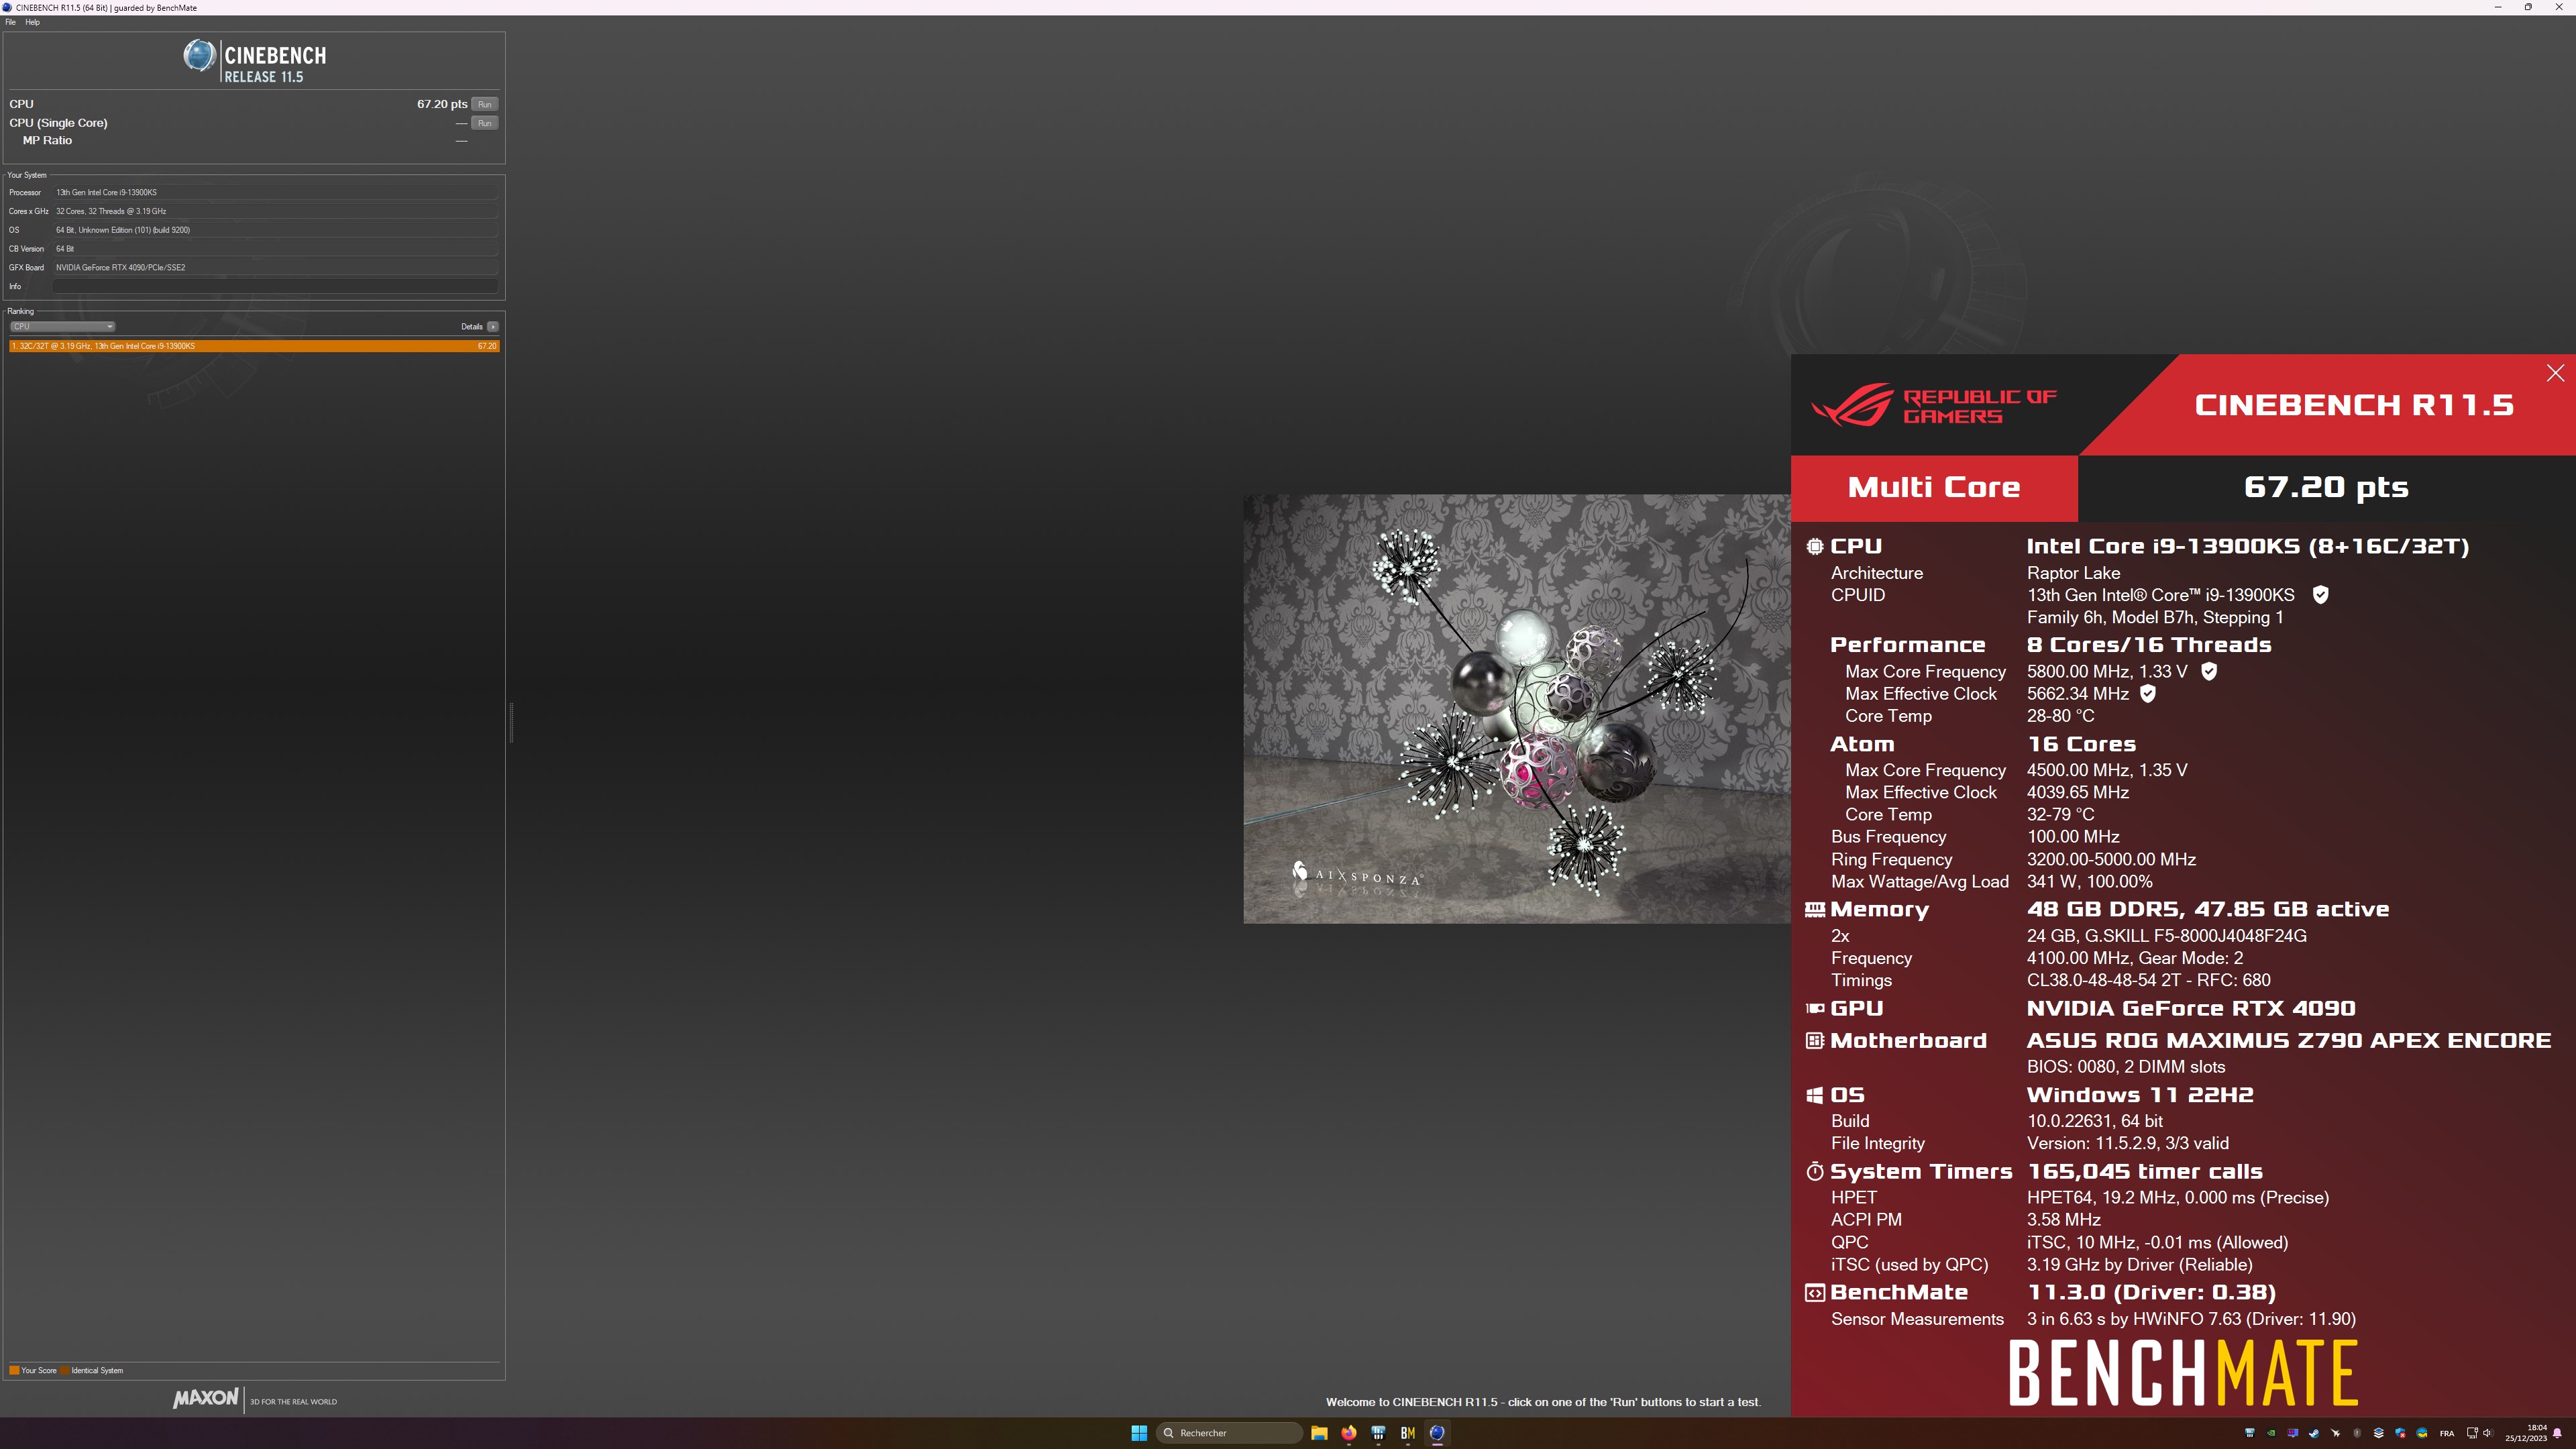Click the Rechercher taskbar search box
The width and height of the screenshot is (2576, 1449).
[x=1230, y=1433]
